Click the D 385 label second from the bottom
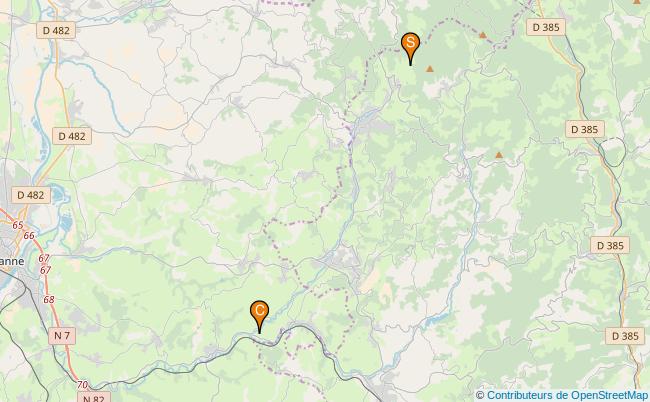Screen dimensions: 650x402 [610, 245]
